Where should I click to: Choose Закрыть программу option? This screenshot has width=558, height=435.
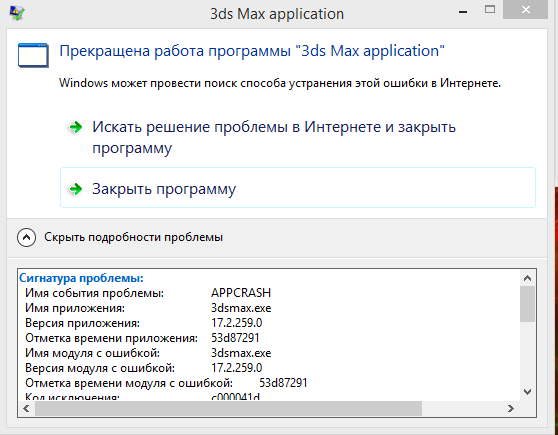(x=298, y=187)
